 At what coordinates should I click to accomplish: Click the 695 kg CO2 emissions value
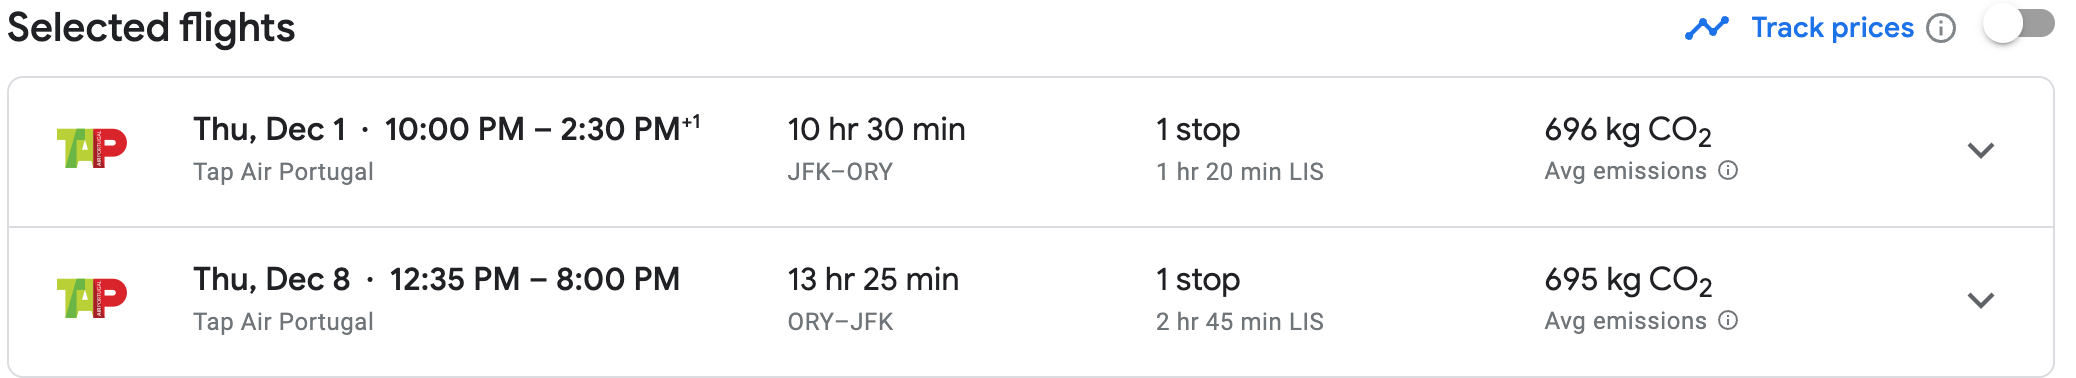[1628, 281]
